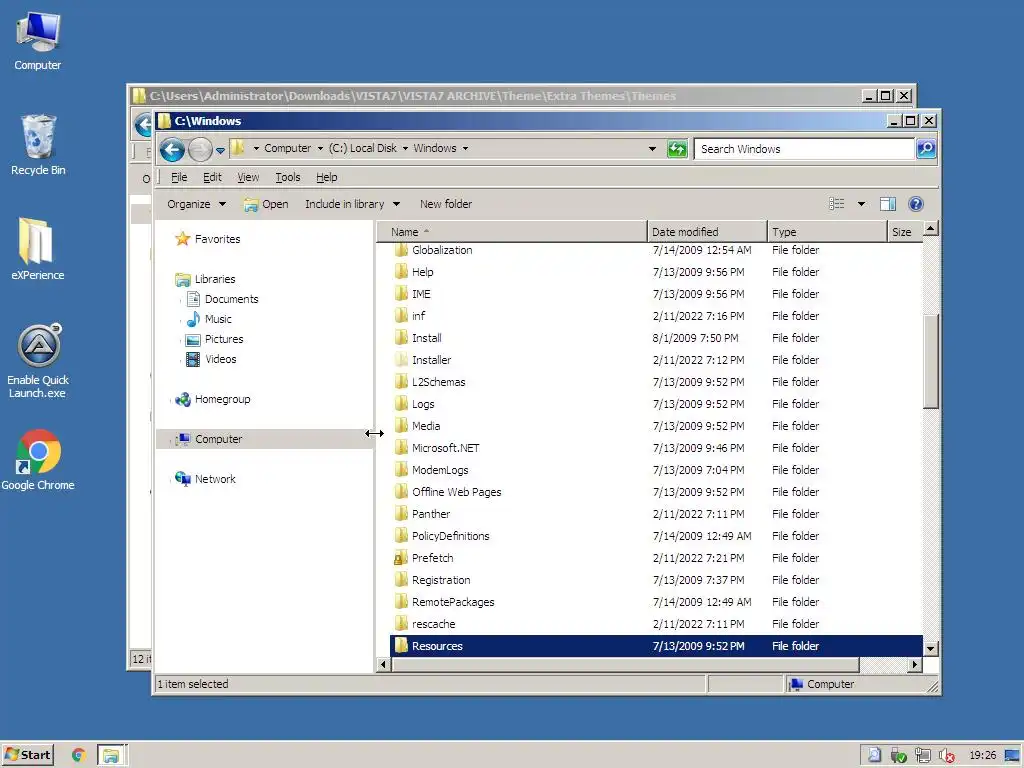
Task: Click the Forward navigation arrow
Action: coord(200,150)
